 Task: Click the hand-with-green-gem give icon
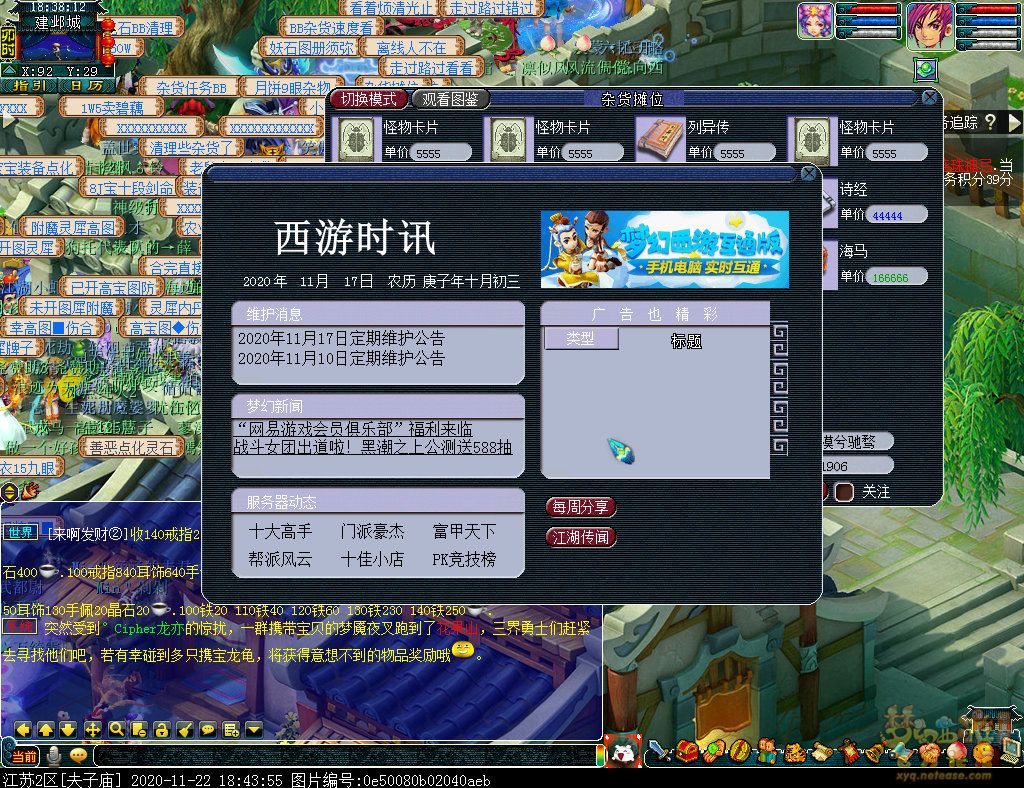[x=714, y=751]
